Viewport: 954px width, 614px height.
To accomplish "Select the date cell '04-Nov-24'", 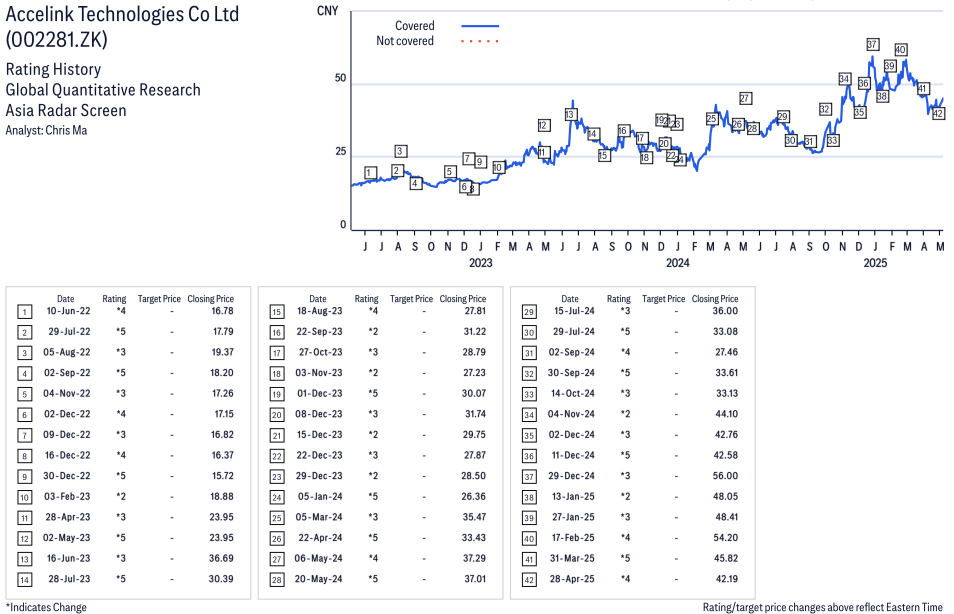I will click(x=571, y=414).
